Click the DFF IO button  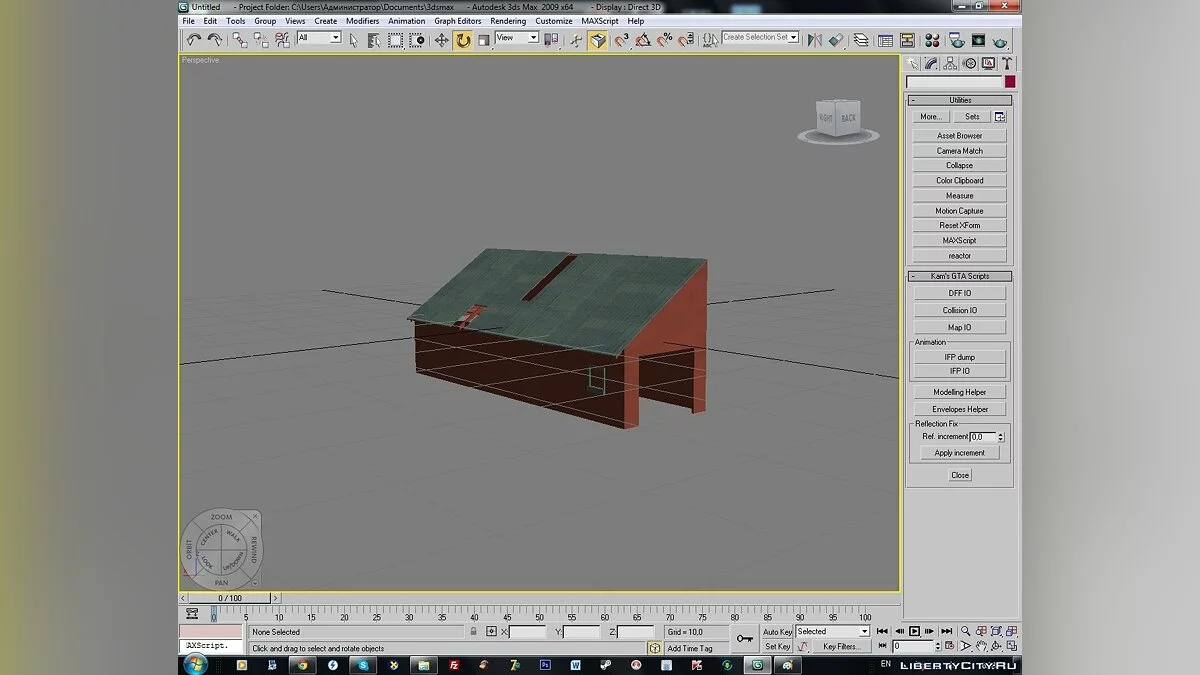tap(959, 293)
